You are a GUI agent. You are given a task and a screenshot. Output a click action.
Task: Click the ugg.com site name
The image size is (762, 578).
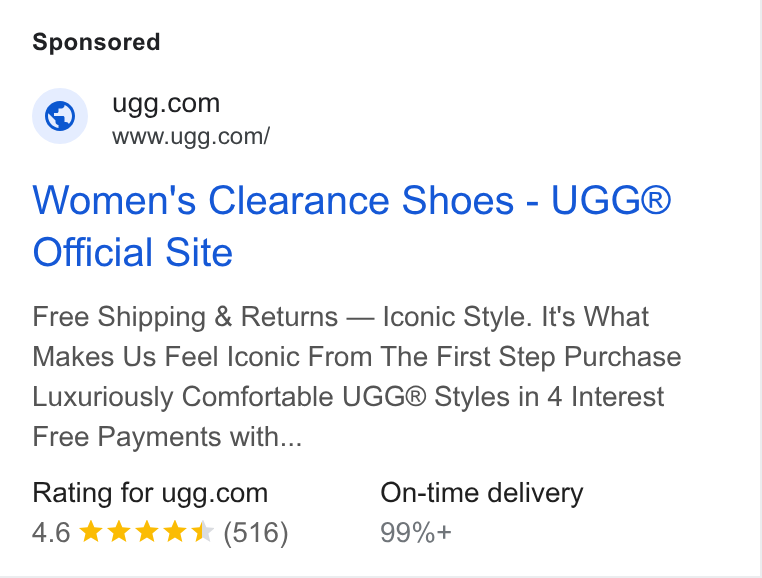166,104
